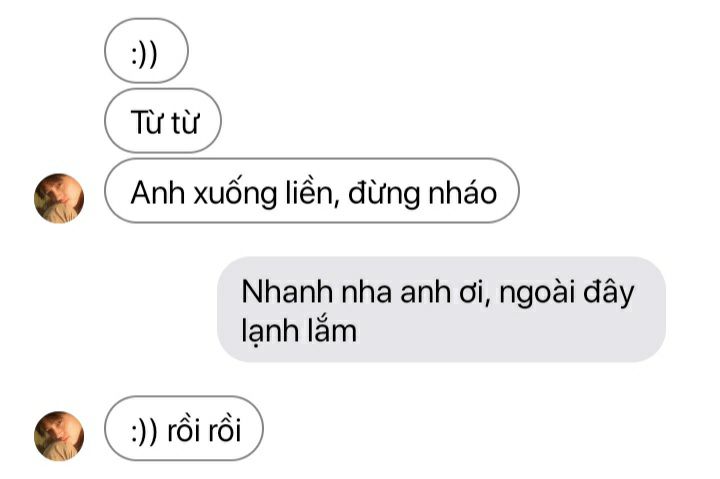Click the ":))" emoticon in the last bubble

[144, 432]
